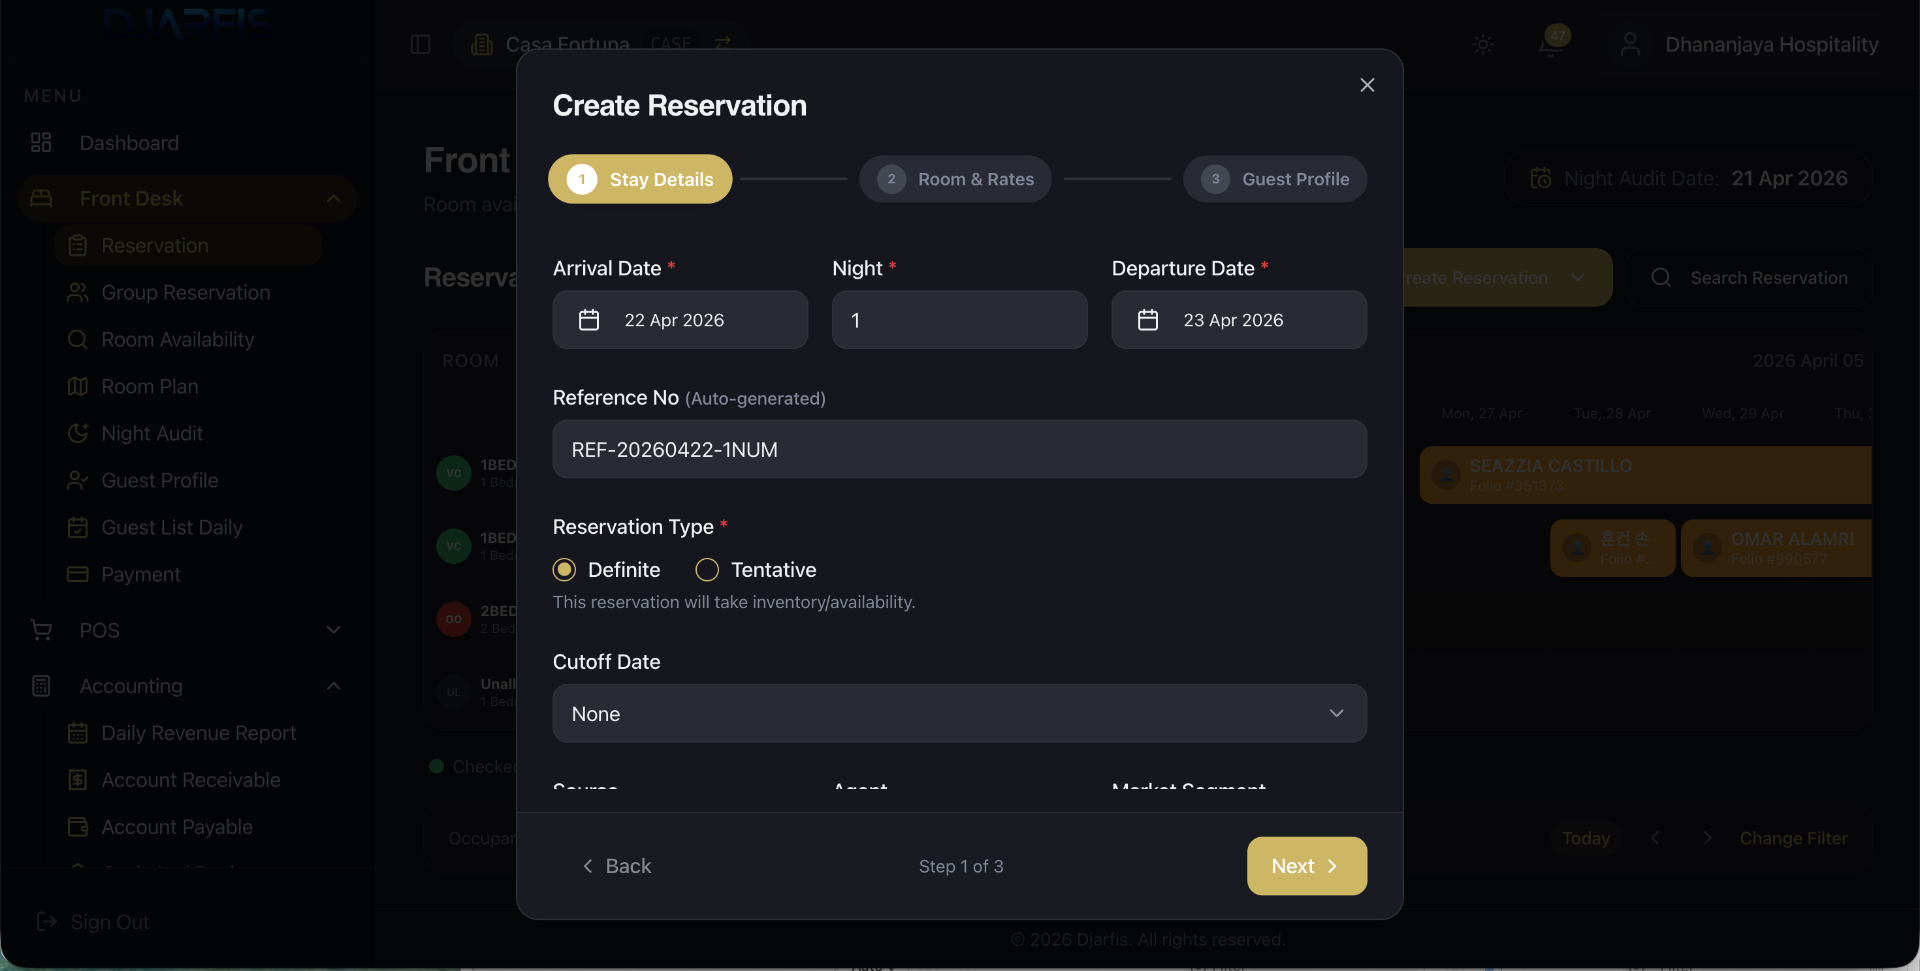Select the Definite reservation type
Image resolution: width=1920 pixels, height=971 pixels.
(565, 569)
